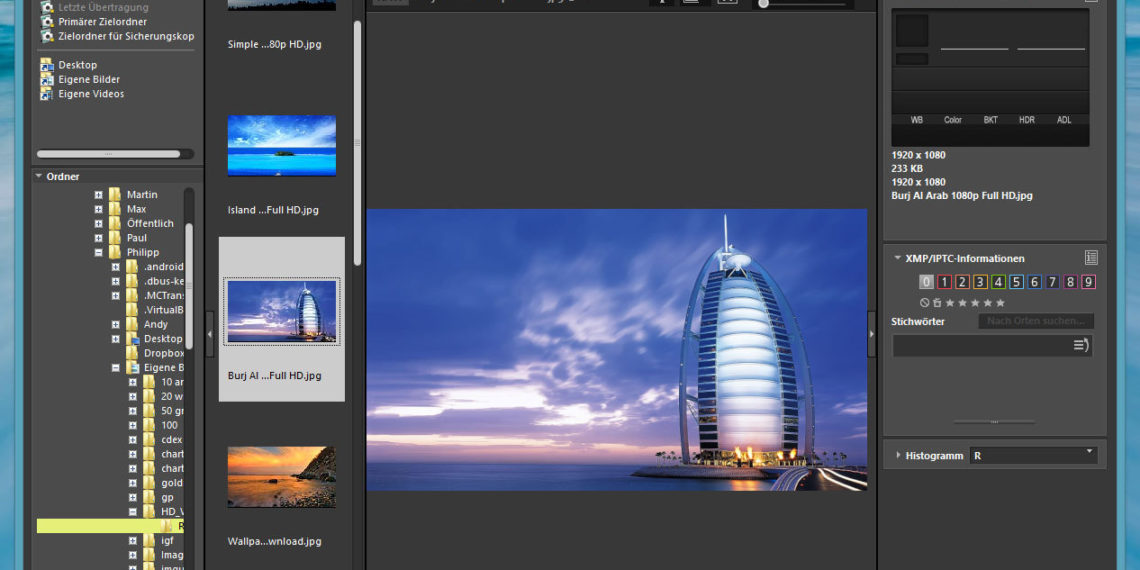Image resolution: width=1140 pixels, height=570 pixels.
Task: Select the Island ...Full HD.jpg thumbnail
Action: pyautogui.click(x=281, y=145)
